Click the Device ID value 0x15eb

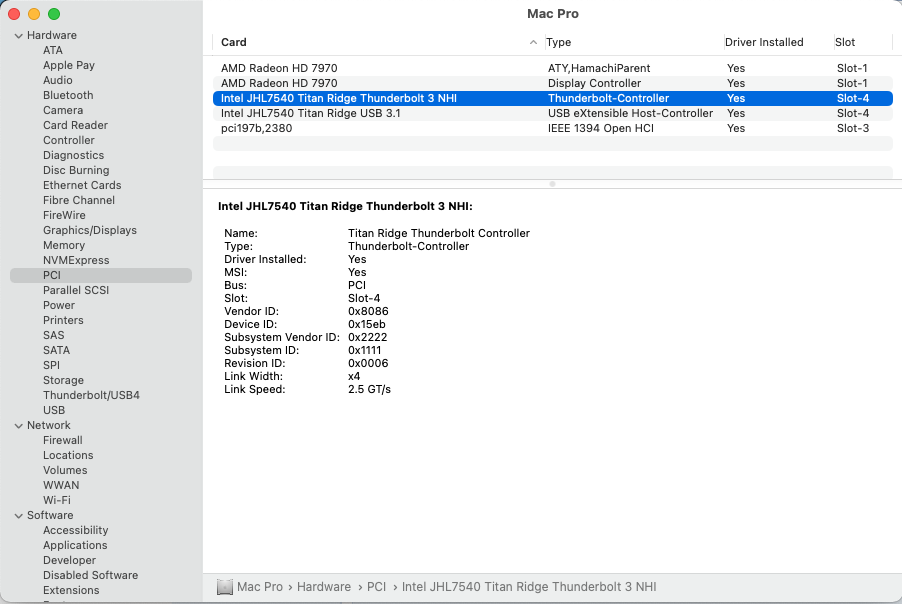coord(366,324)
